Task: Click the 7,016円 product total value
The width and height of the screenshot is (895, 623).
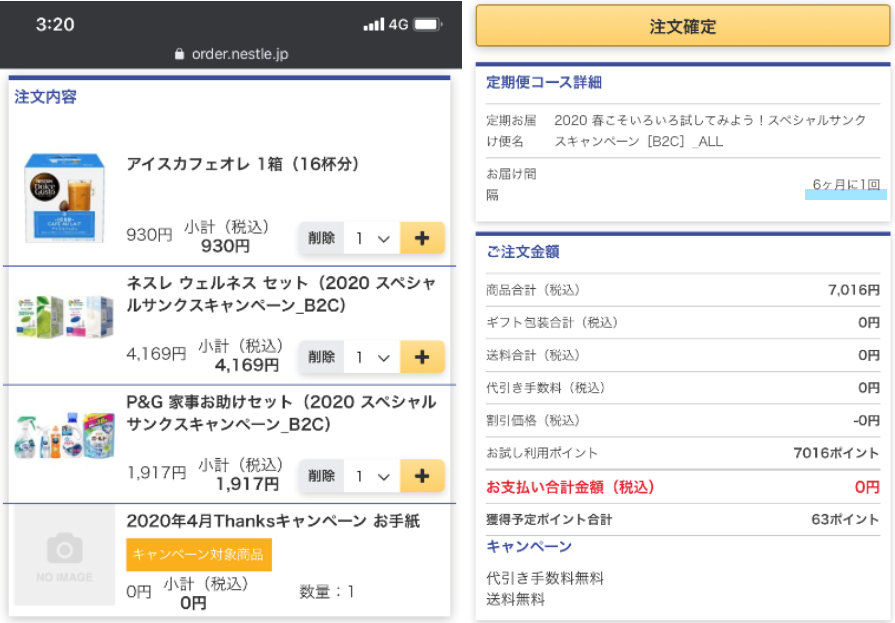Action: [x=854, y=290]
